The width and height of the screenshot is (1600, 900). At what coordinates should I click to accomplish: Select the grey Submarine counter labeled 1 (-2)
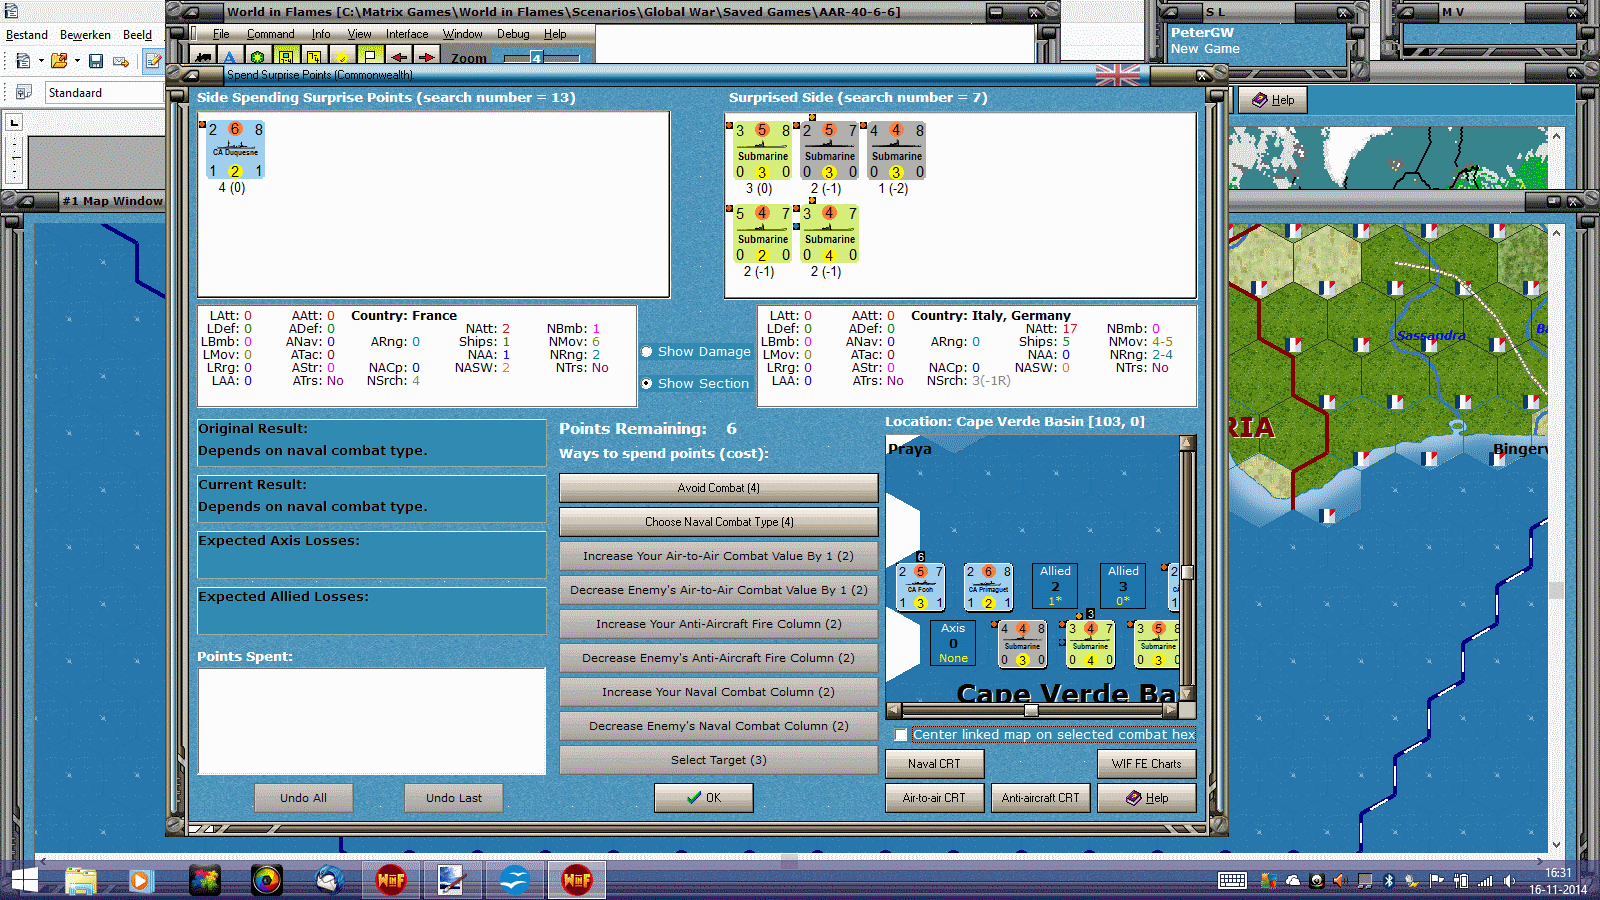897,151
